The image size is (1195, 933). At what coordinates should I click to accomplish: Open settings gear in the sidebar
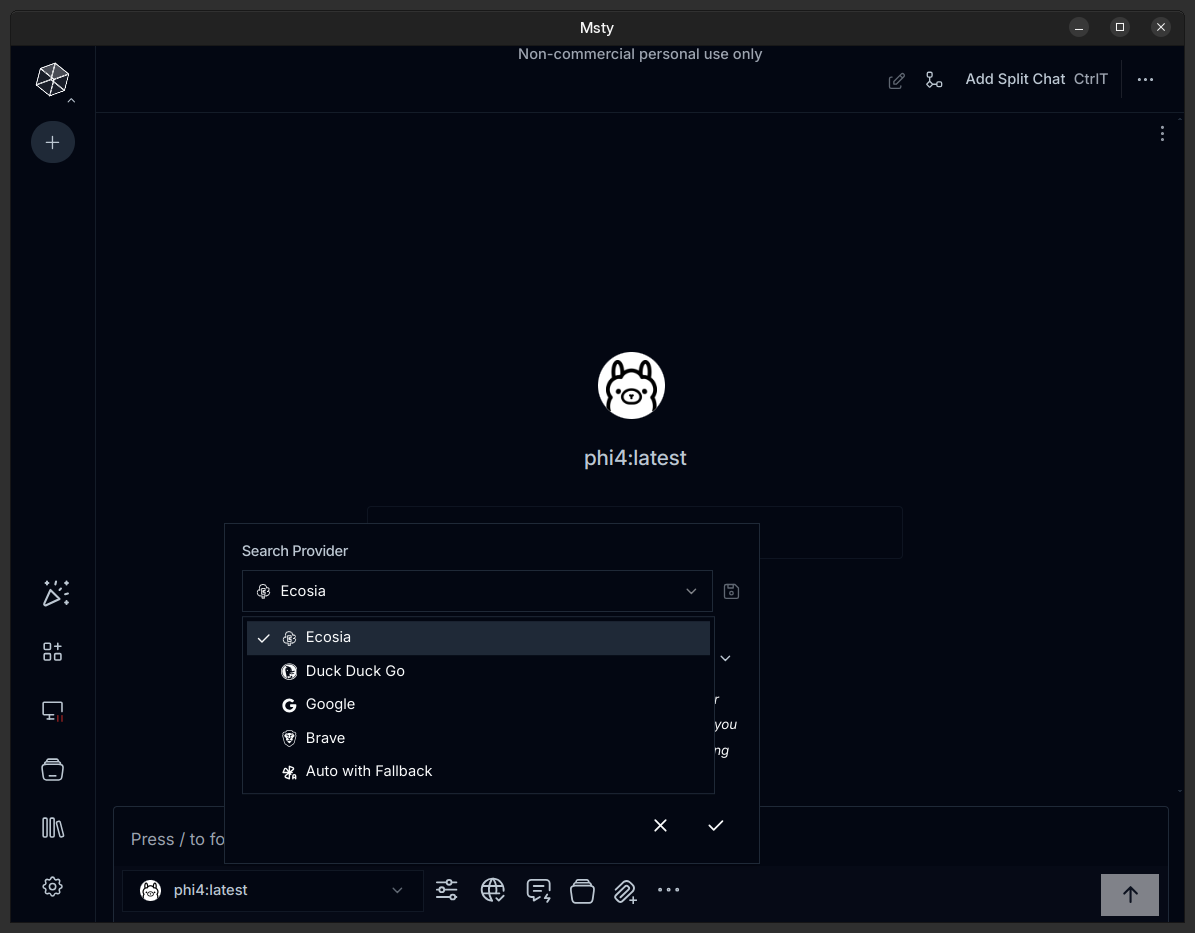(x=53, y=886)
